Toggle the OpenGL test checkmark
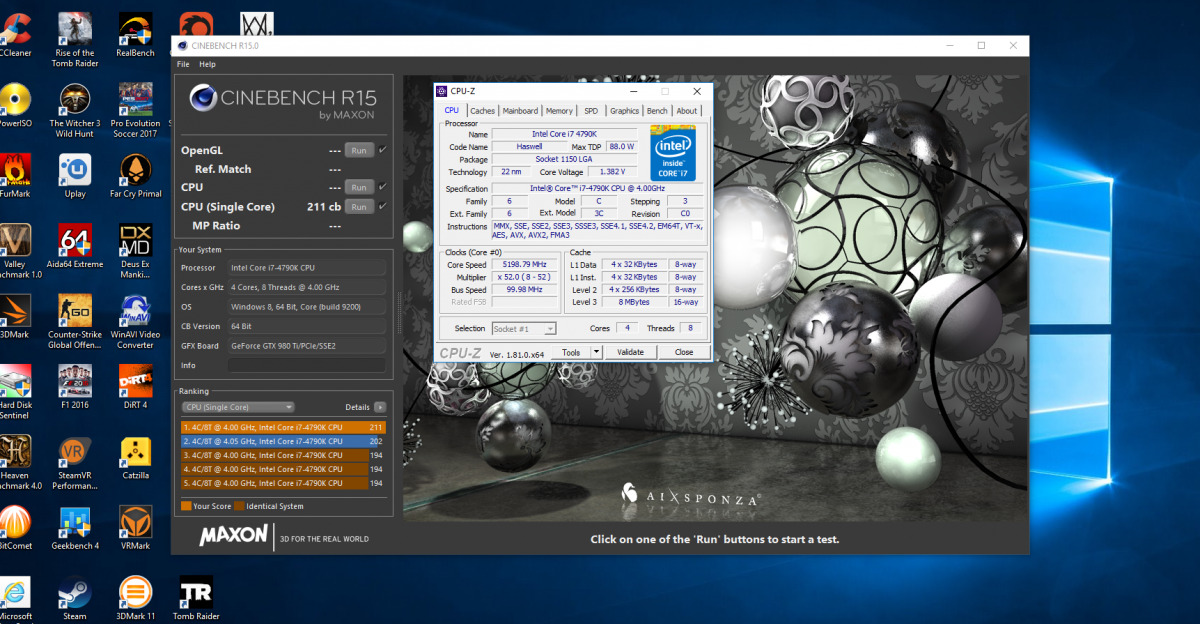 click(382, 150)
